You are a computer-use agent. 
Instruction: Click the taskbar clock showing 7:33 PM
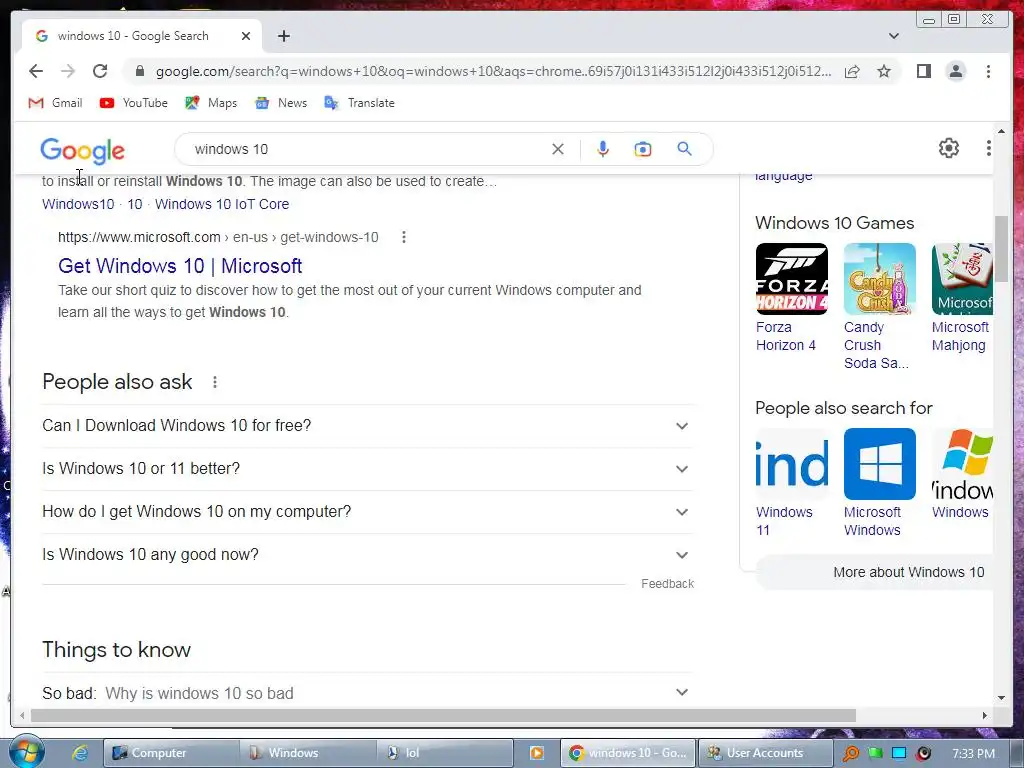point(973,754)
